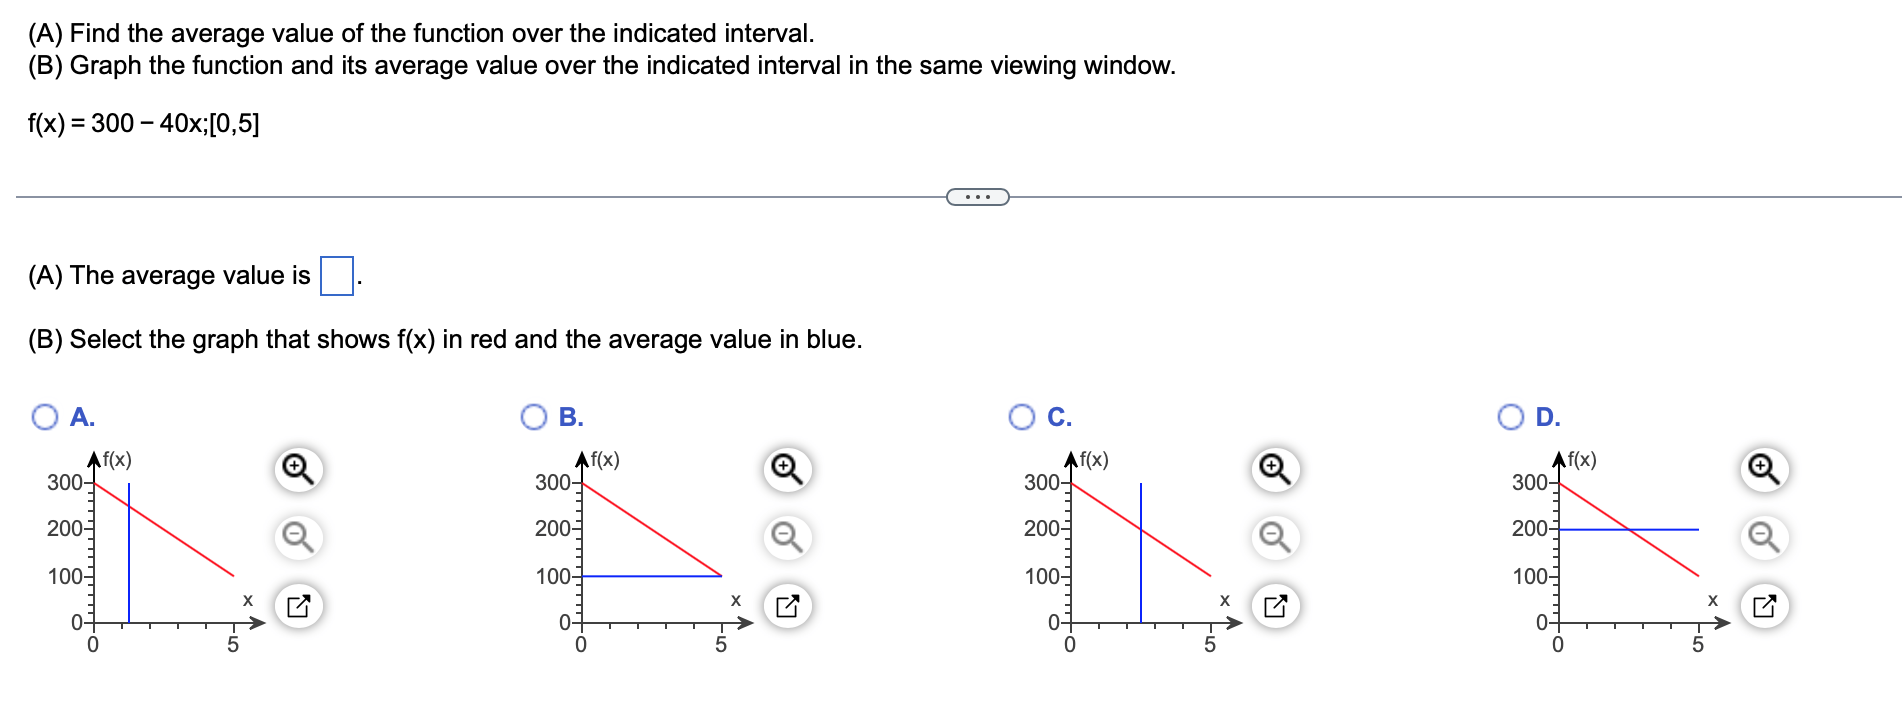Expand the ellipsis divider button
The width and height of the screenshot is (1902, 714).
coord(977,197)
